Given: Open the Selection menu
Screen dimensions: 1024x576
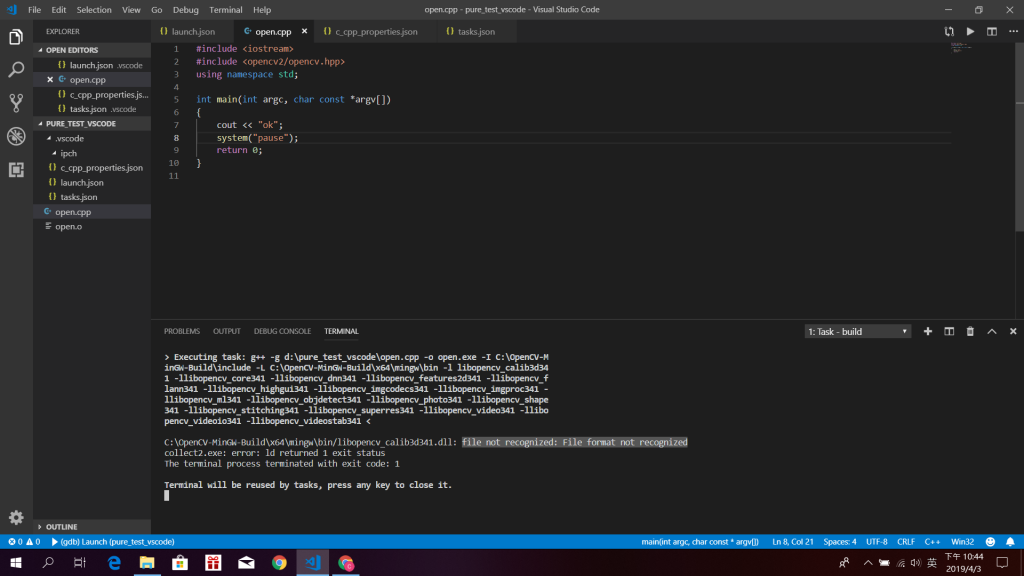Looking at the screenshot, I should (94, 10).
